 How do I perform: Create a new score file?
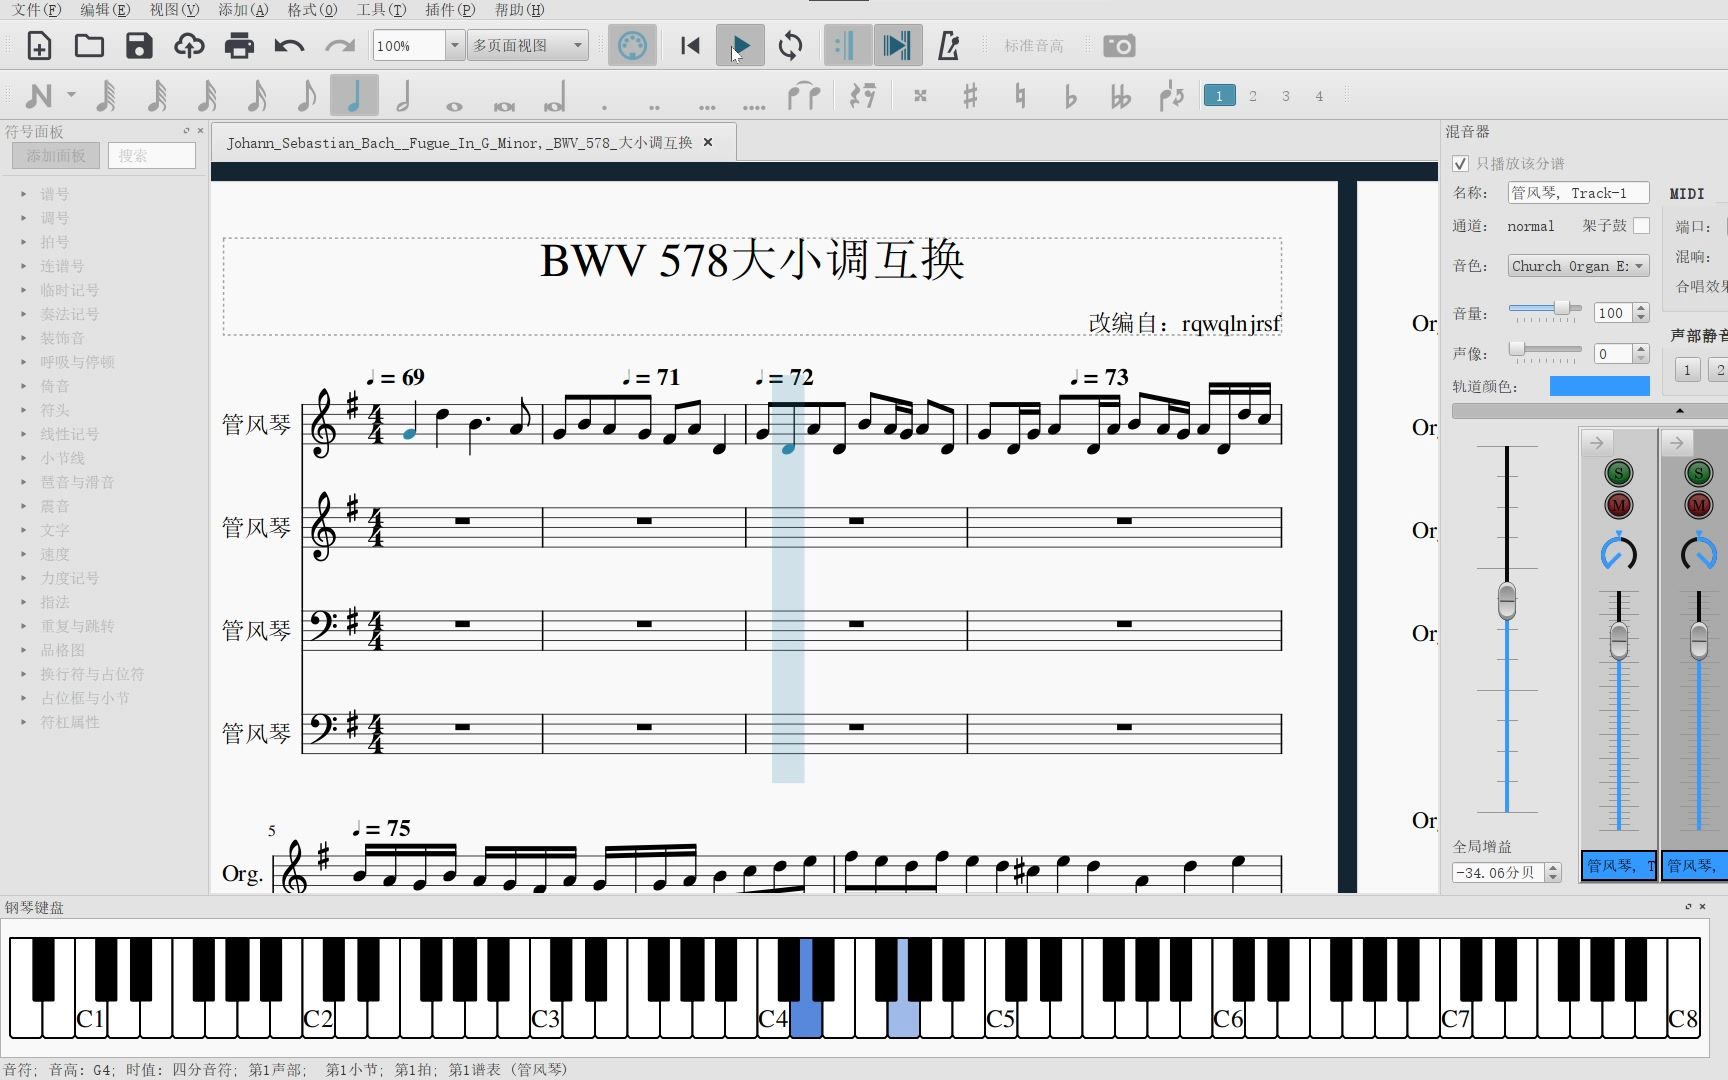39,46
